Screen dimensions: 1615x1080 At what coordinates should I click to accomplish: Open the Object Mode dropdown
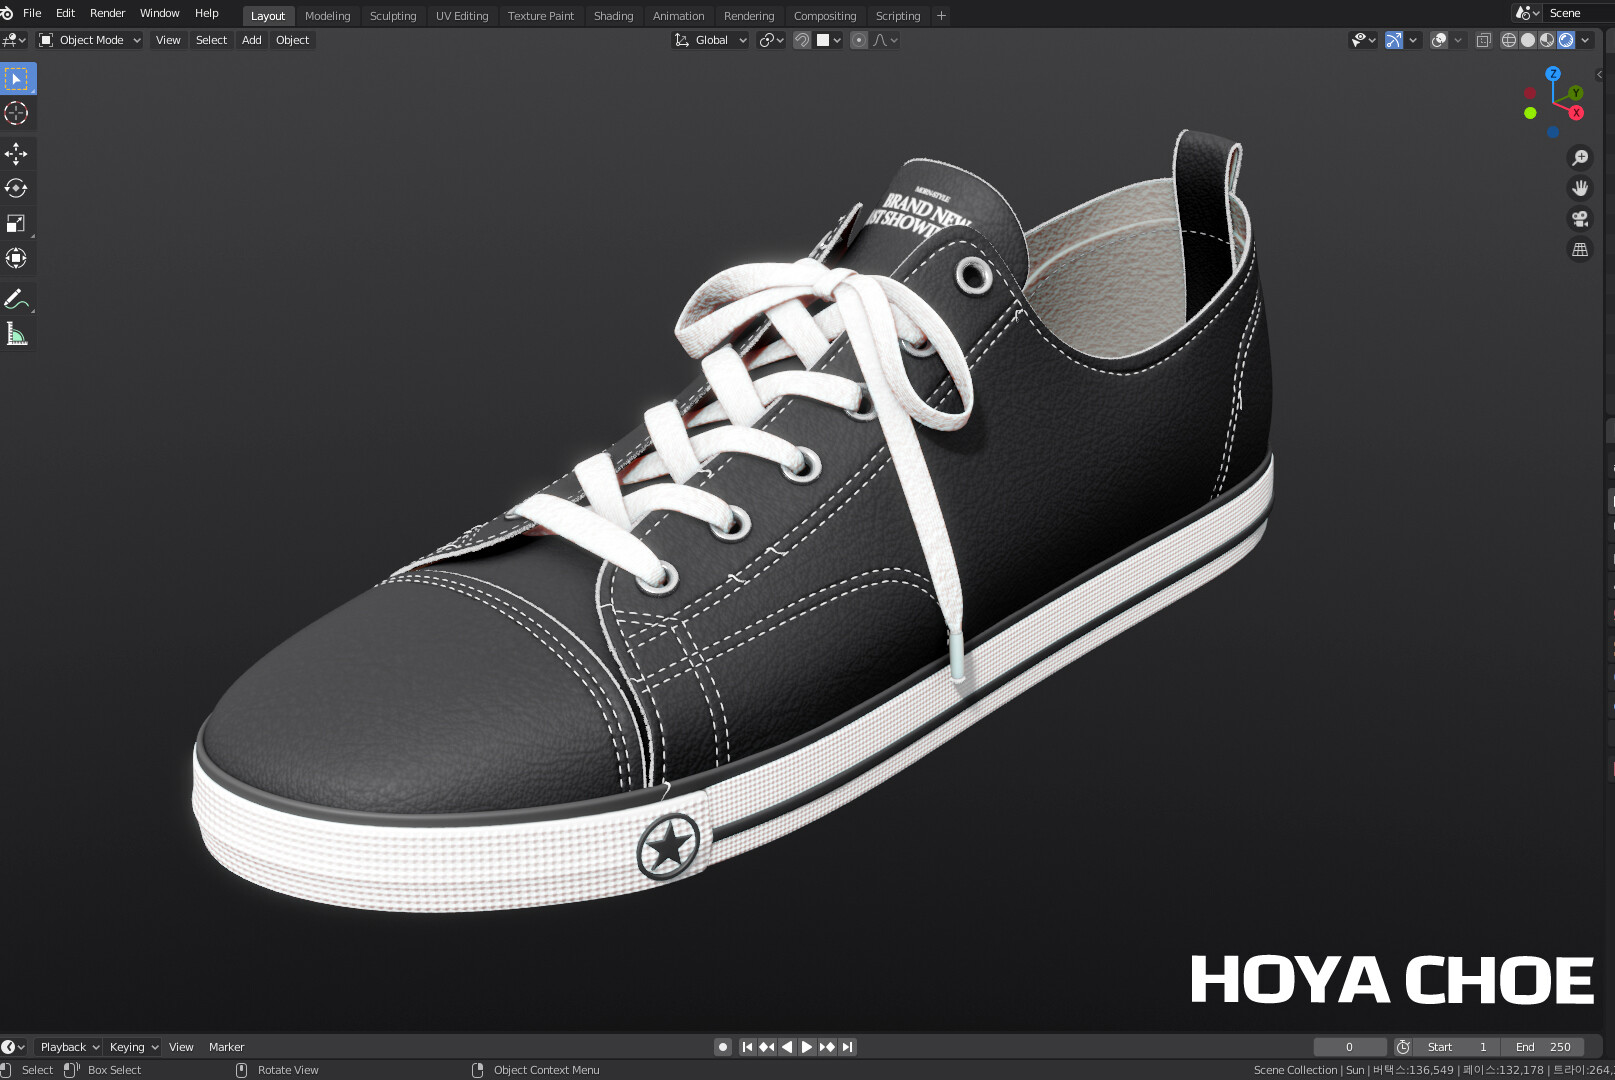[x=89, y=40]
